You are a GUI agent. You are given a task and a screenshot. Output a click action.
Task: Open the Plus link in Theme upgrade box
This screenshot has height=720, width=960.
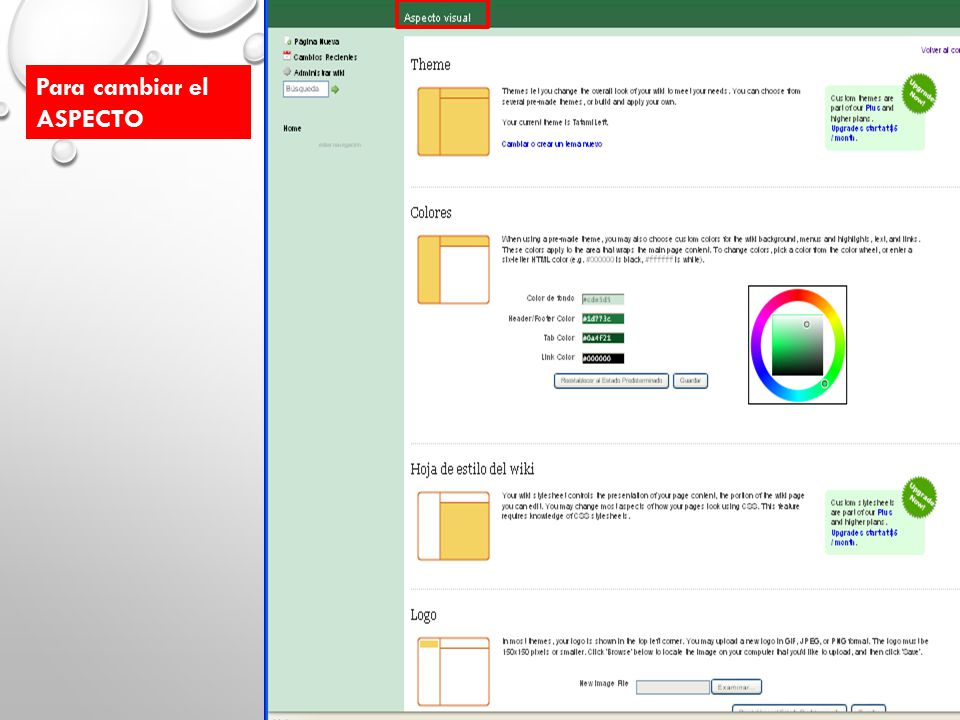(872, 108)
